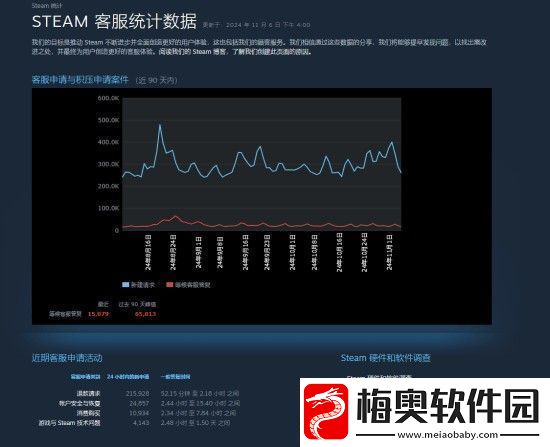Click the '游戏与 Steam 技术问题' row label

[69, 423]
